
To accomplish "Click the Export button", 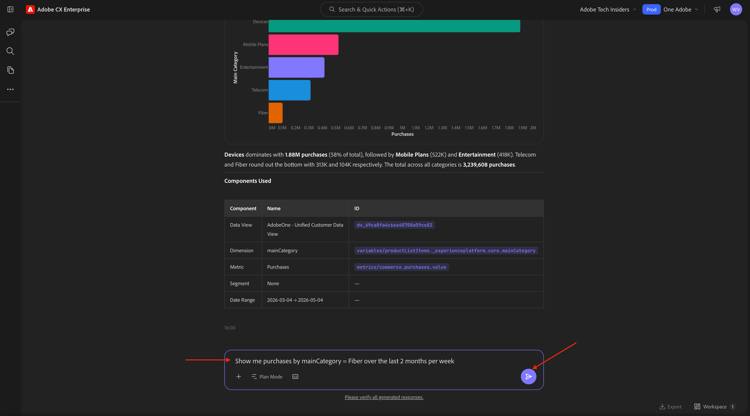I will 671,406.
